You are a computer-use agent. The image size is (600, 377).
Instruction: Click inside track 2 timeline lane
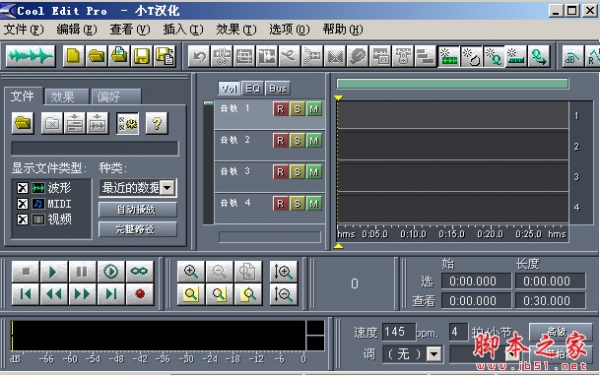[452, 145]
